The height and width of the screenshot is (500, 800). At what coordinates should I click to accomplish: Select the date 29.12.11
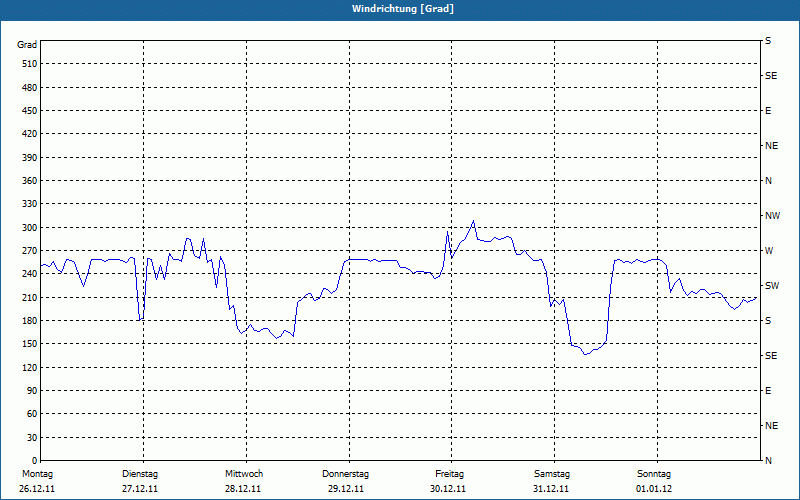tap(346, 489)
